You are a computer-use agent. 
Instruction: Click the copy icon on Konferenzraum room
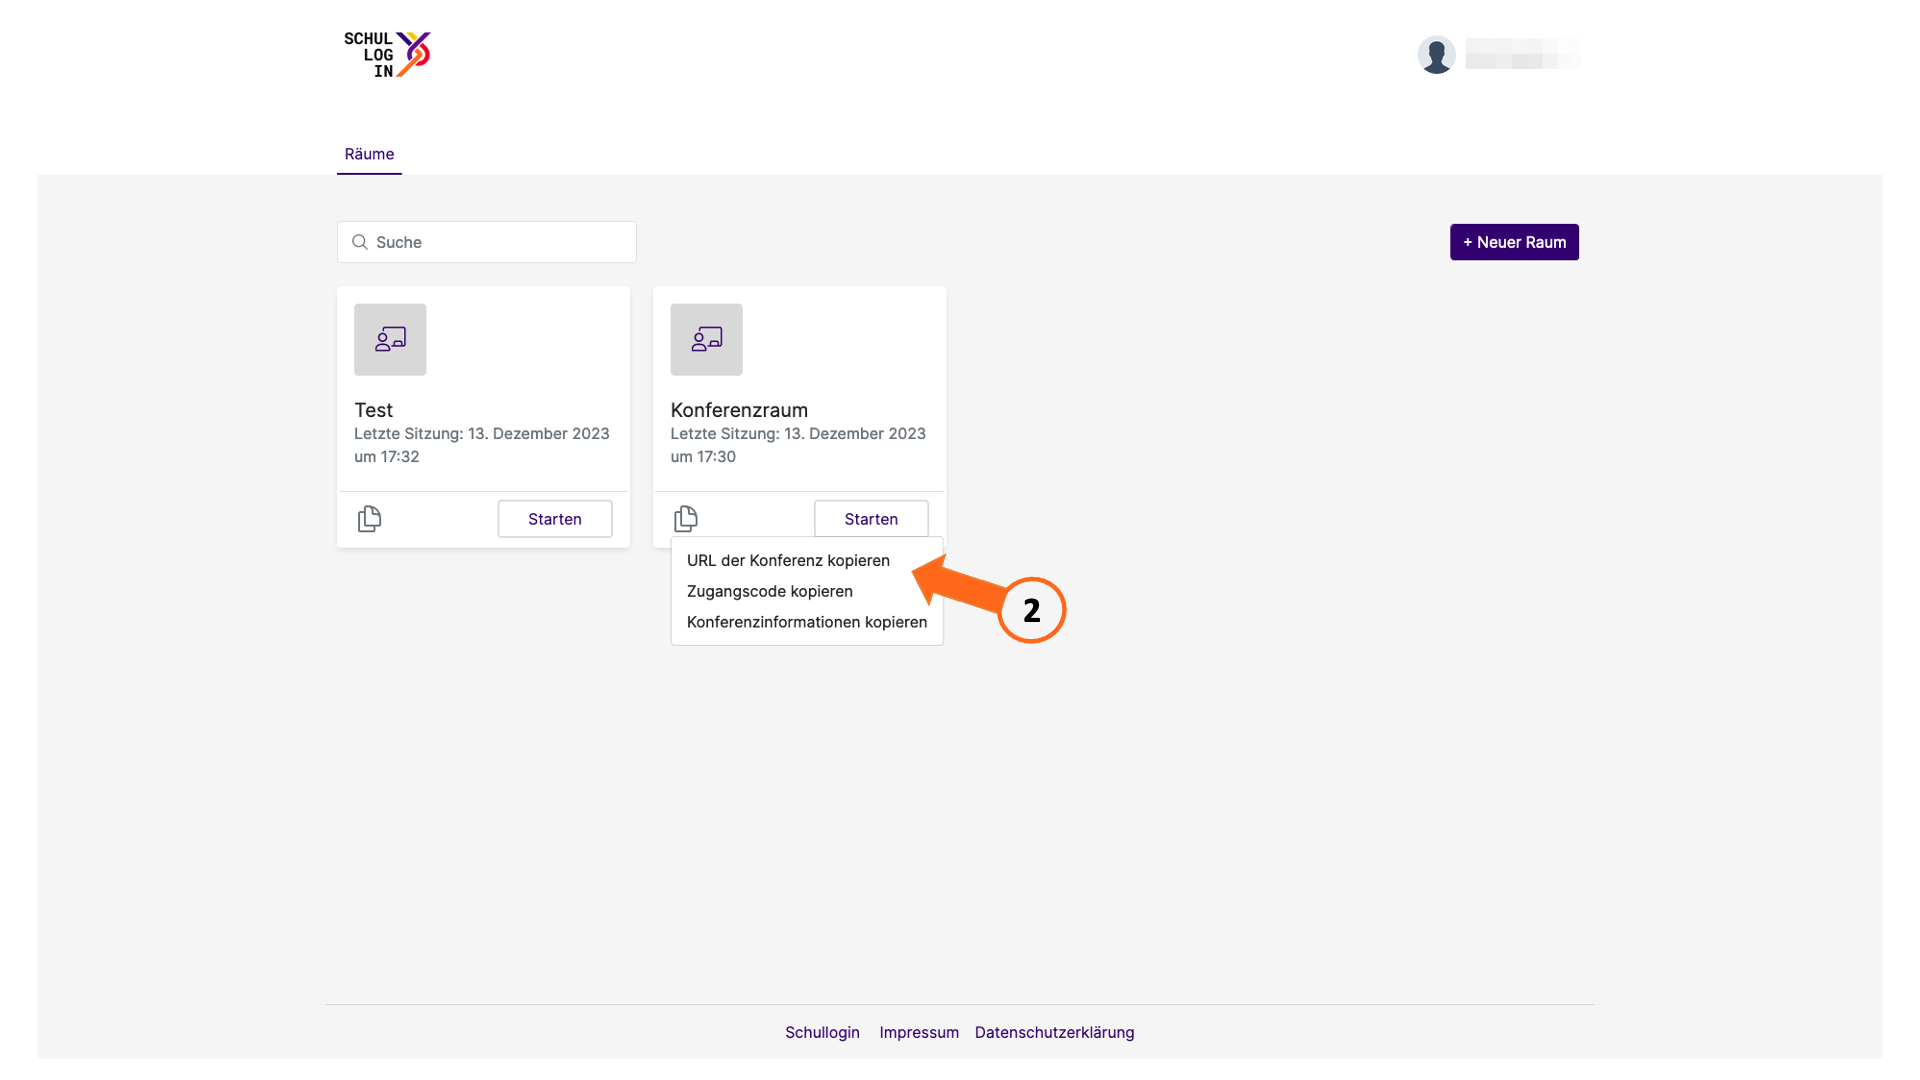685,519
